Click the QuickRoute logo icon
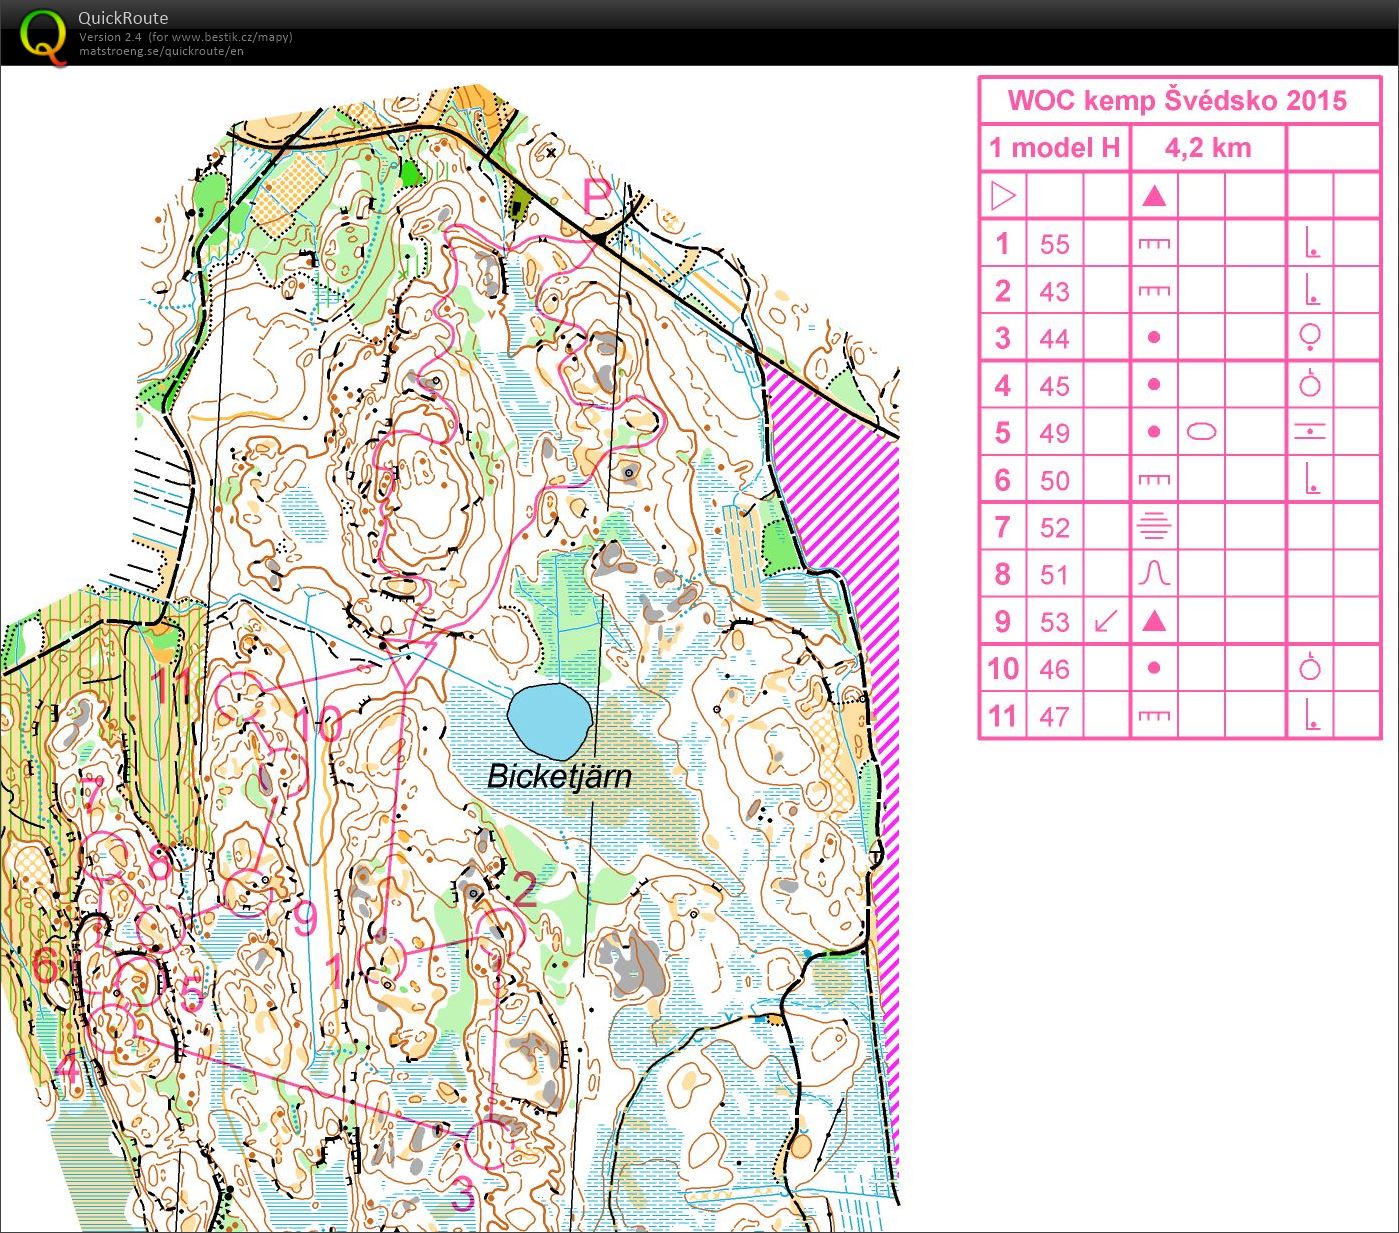The height and width of the screenshot is (1233, 1399). [44, 35]
